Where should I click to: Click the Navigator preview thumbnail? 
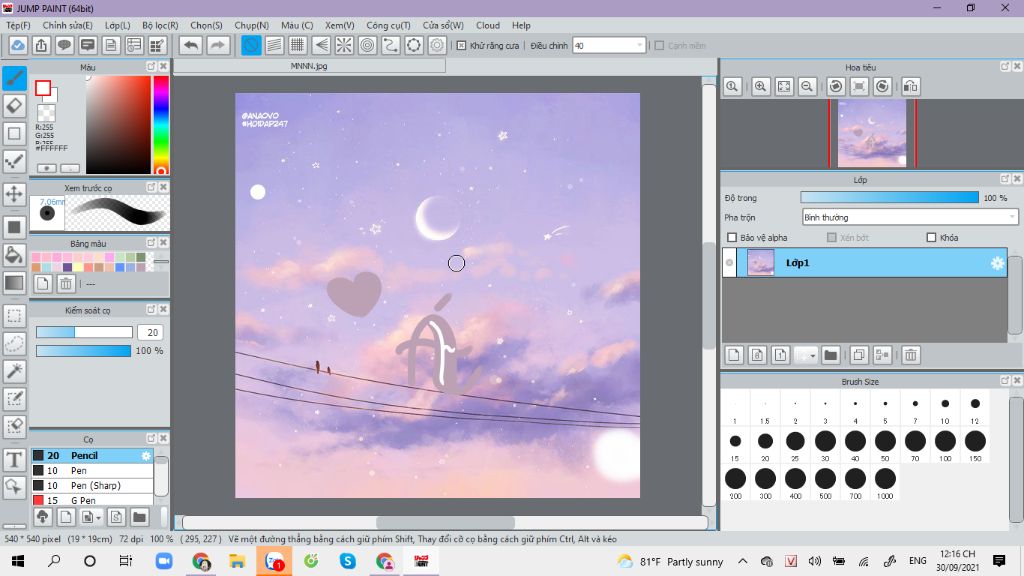pyautogui.click(x=872, y=133)
